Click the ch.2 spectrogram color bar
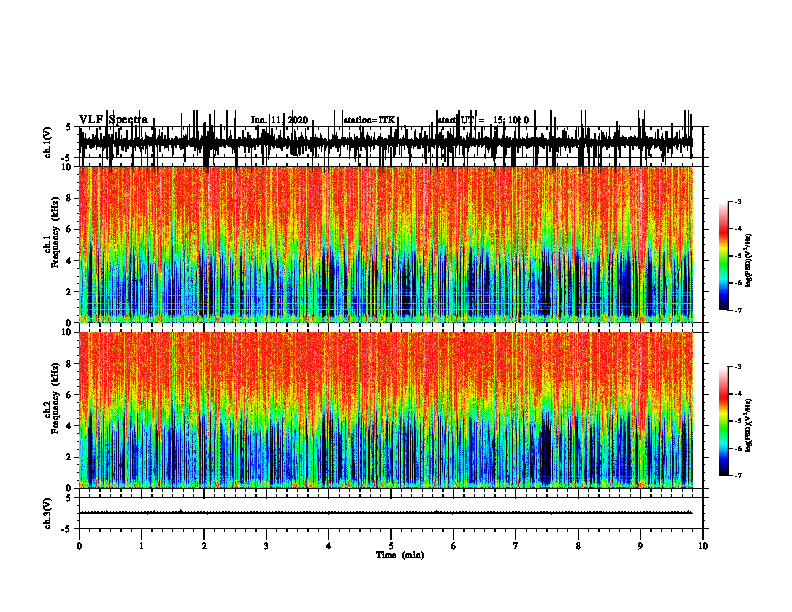 point(724,421)
